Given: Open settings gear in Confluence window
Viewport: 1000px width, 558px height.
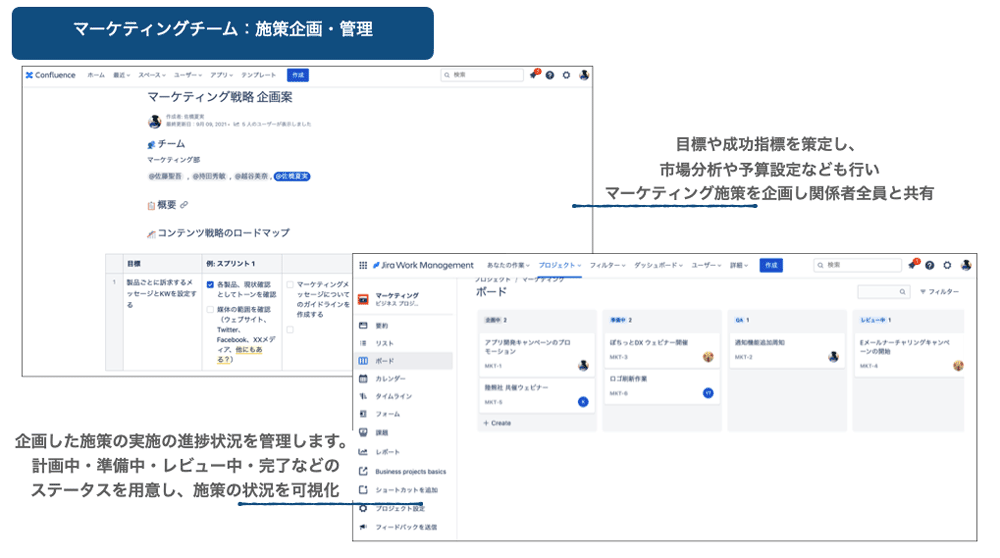Looking at the screenshot, I should [566, 75].
